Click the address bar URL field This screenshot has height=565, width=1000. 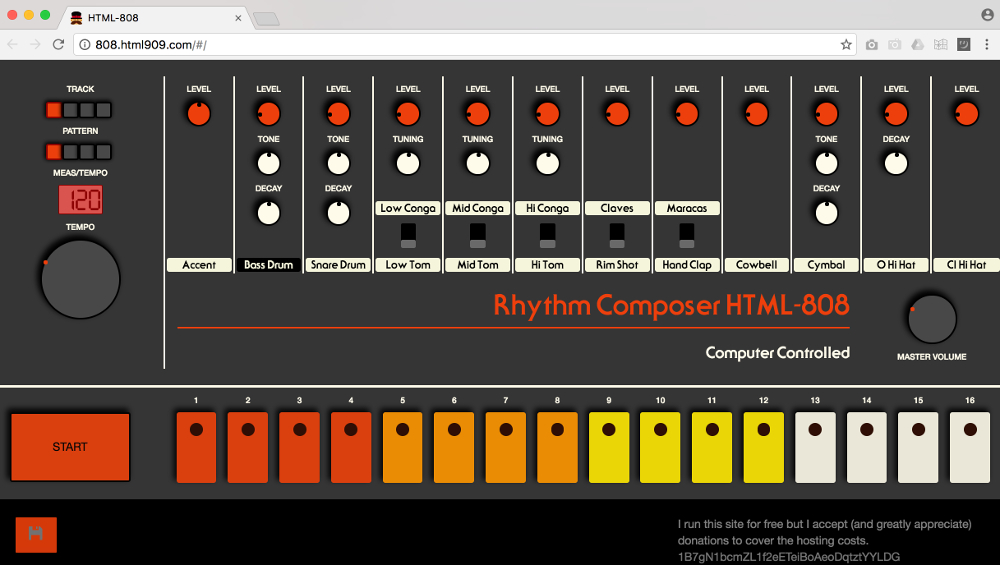pos(464,45)
